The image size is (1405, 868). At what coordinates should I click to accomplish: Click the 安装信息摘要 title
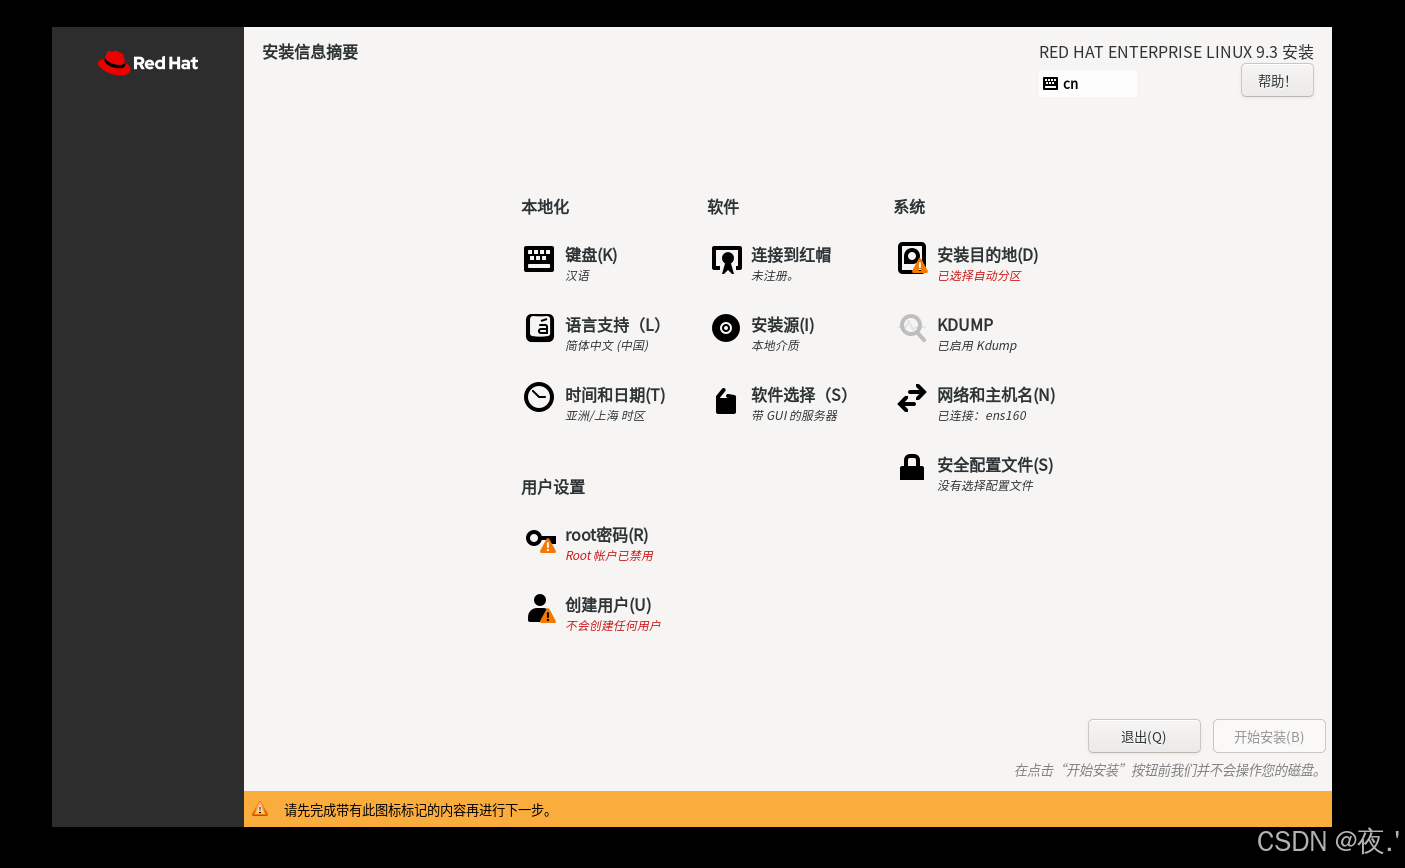[x=310, y=52]
